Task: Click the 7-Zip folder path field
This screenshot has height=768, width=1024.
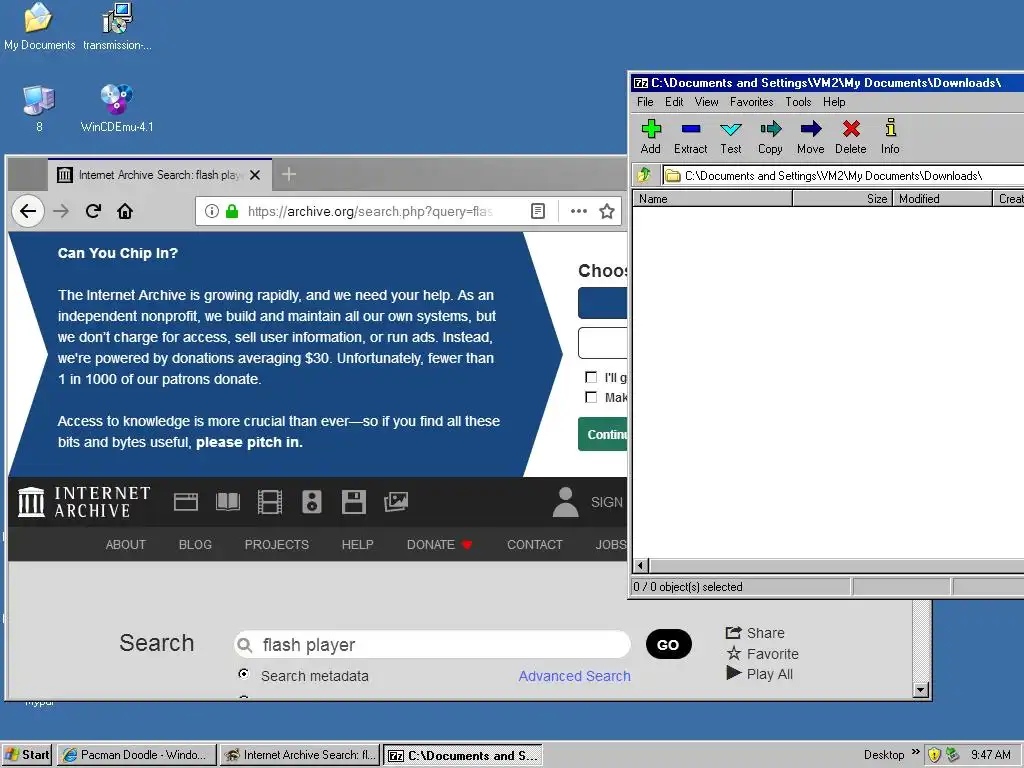Action: [842, 175]
